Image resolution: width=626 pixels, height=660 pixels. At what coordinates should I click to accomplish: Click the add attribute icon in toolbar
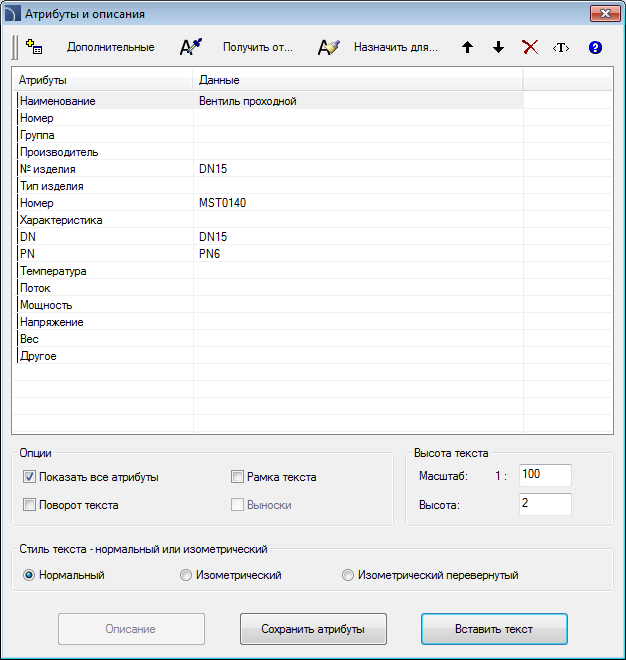(34, 47)
